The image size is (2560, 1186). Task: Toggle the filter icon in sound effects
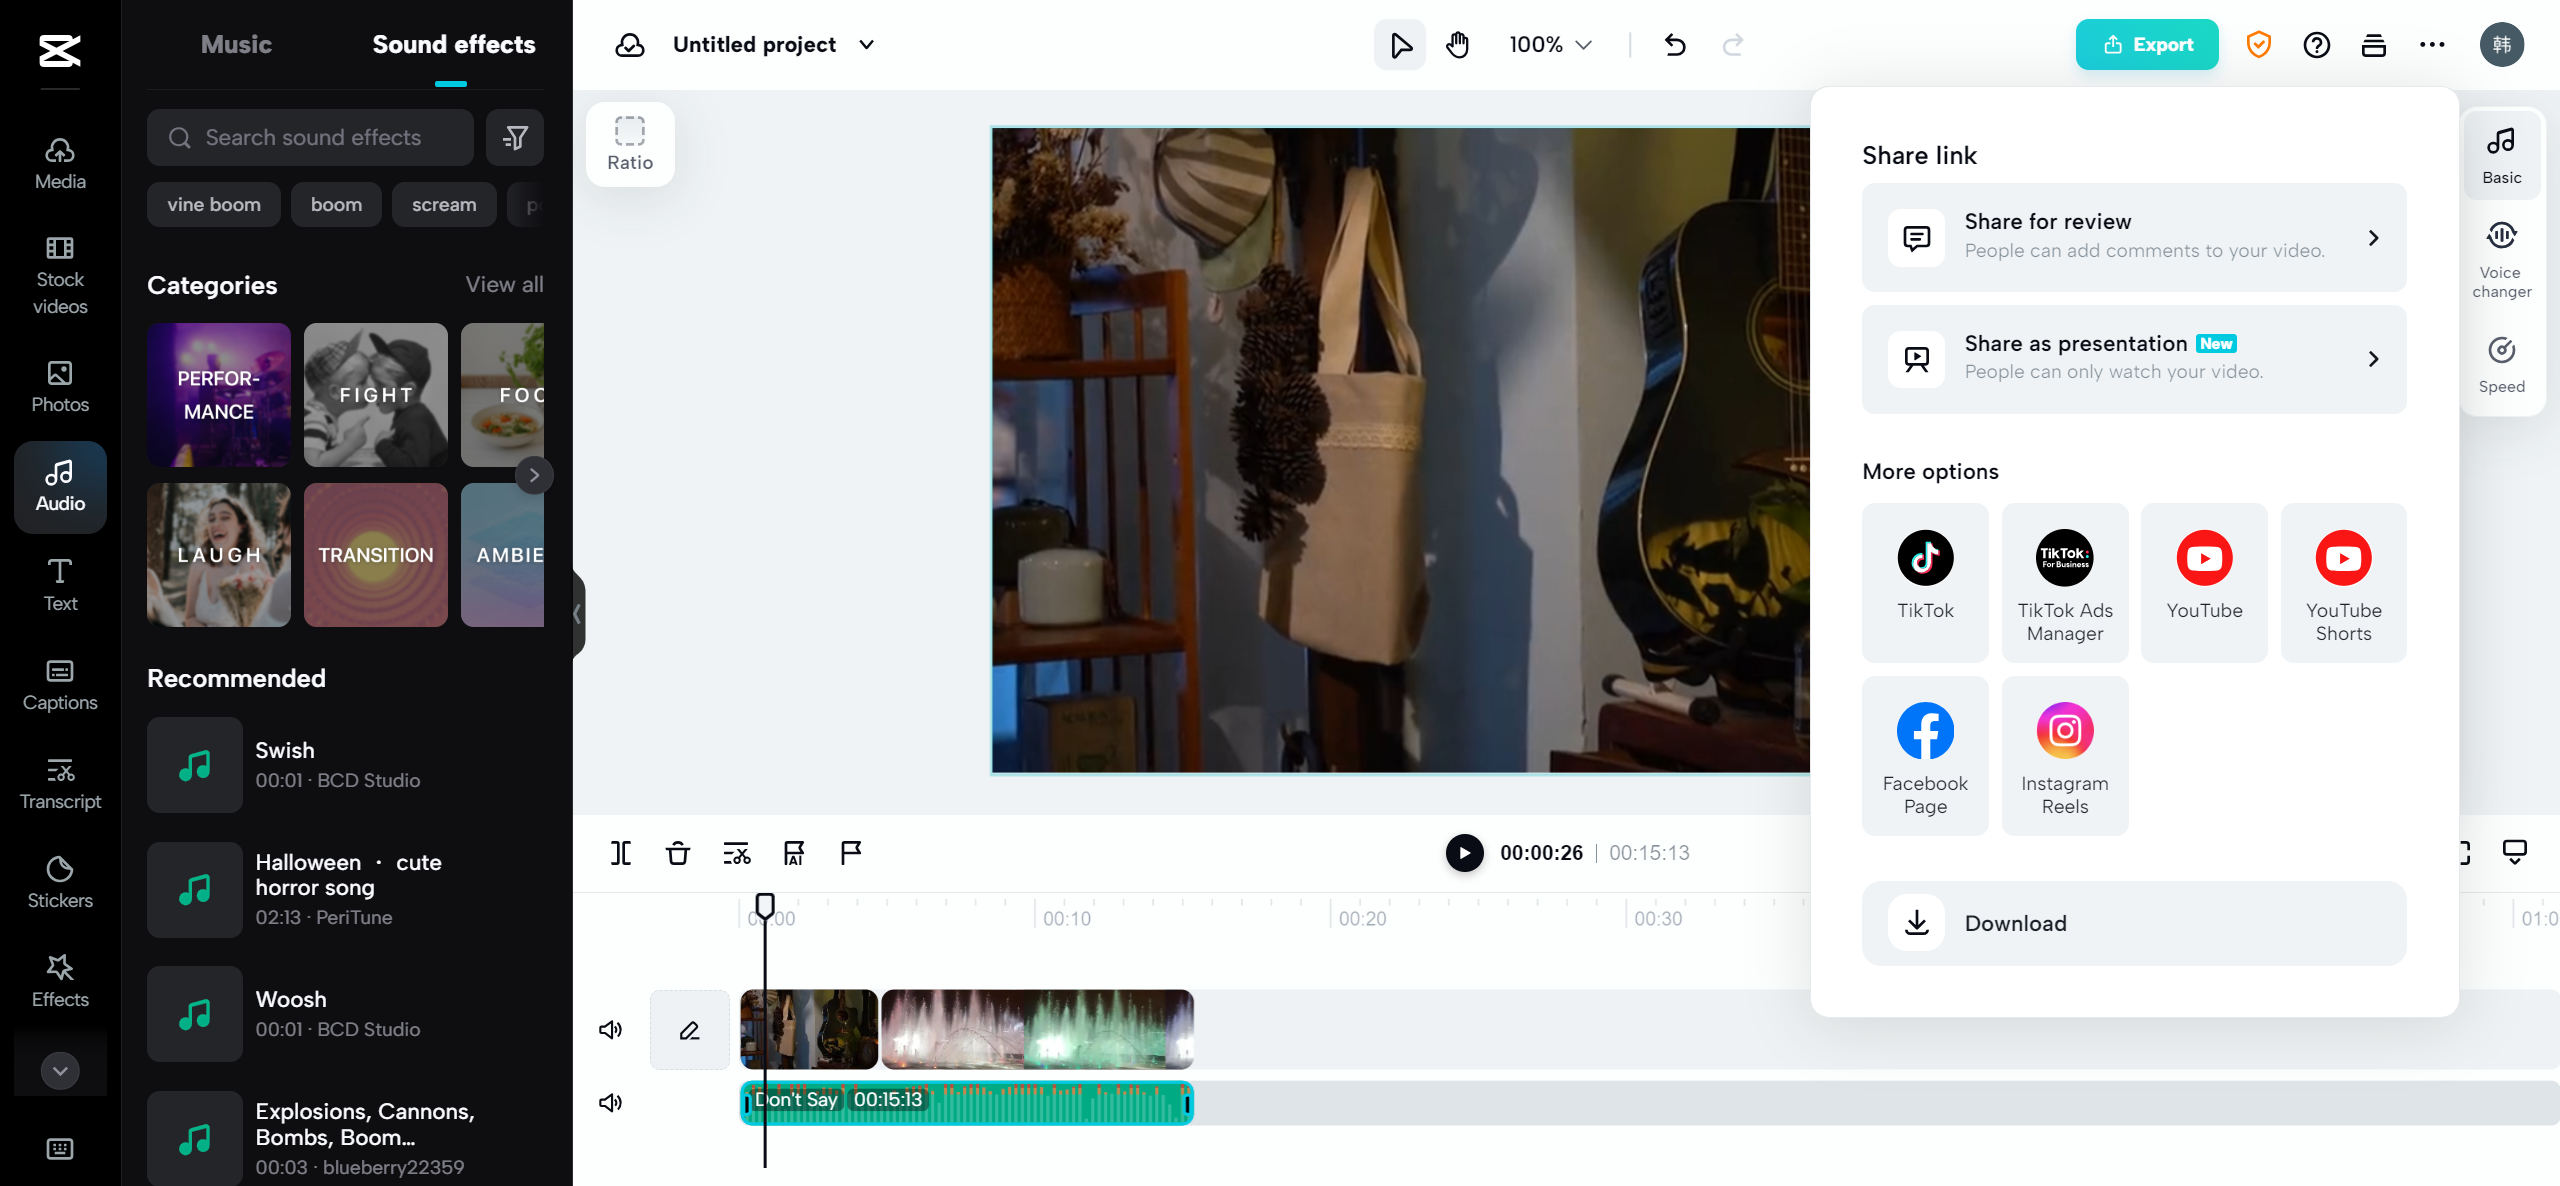click(x=516, y=137)
